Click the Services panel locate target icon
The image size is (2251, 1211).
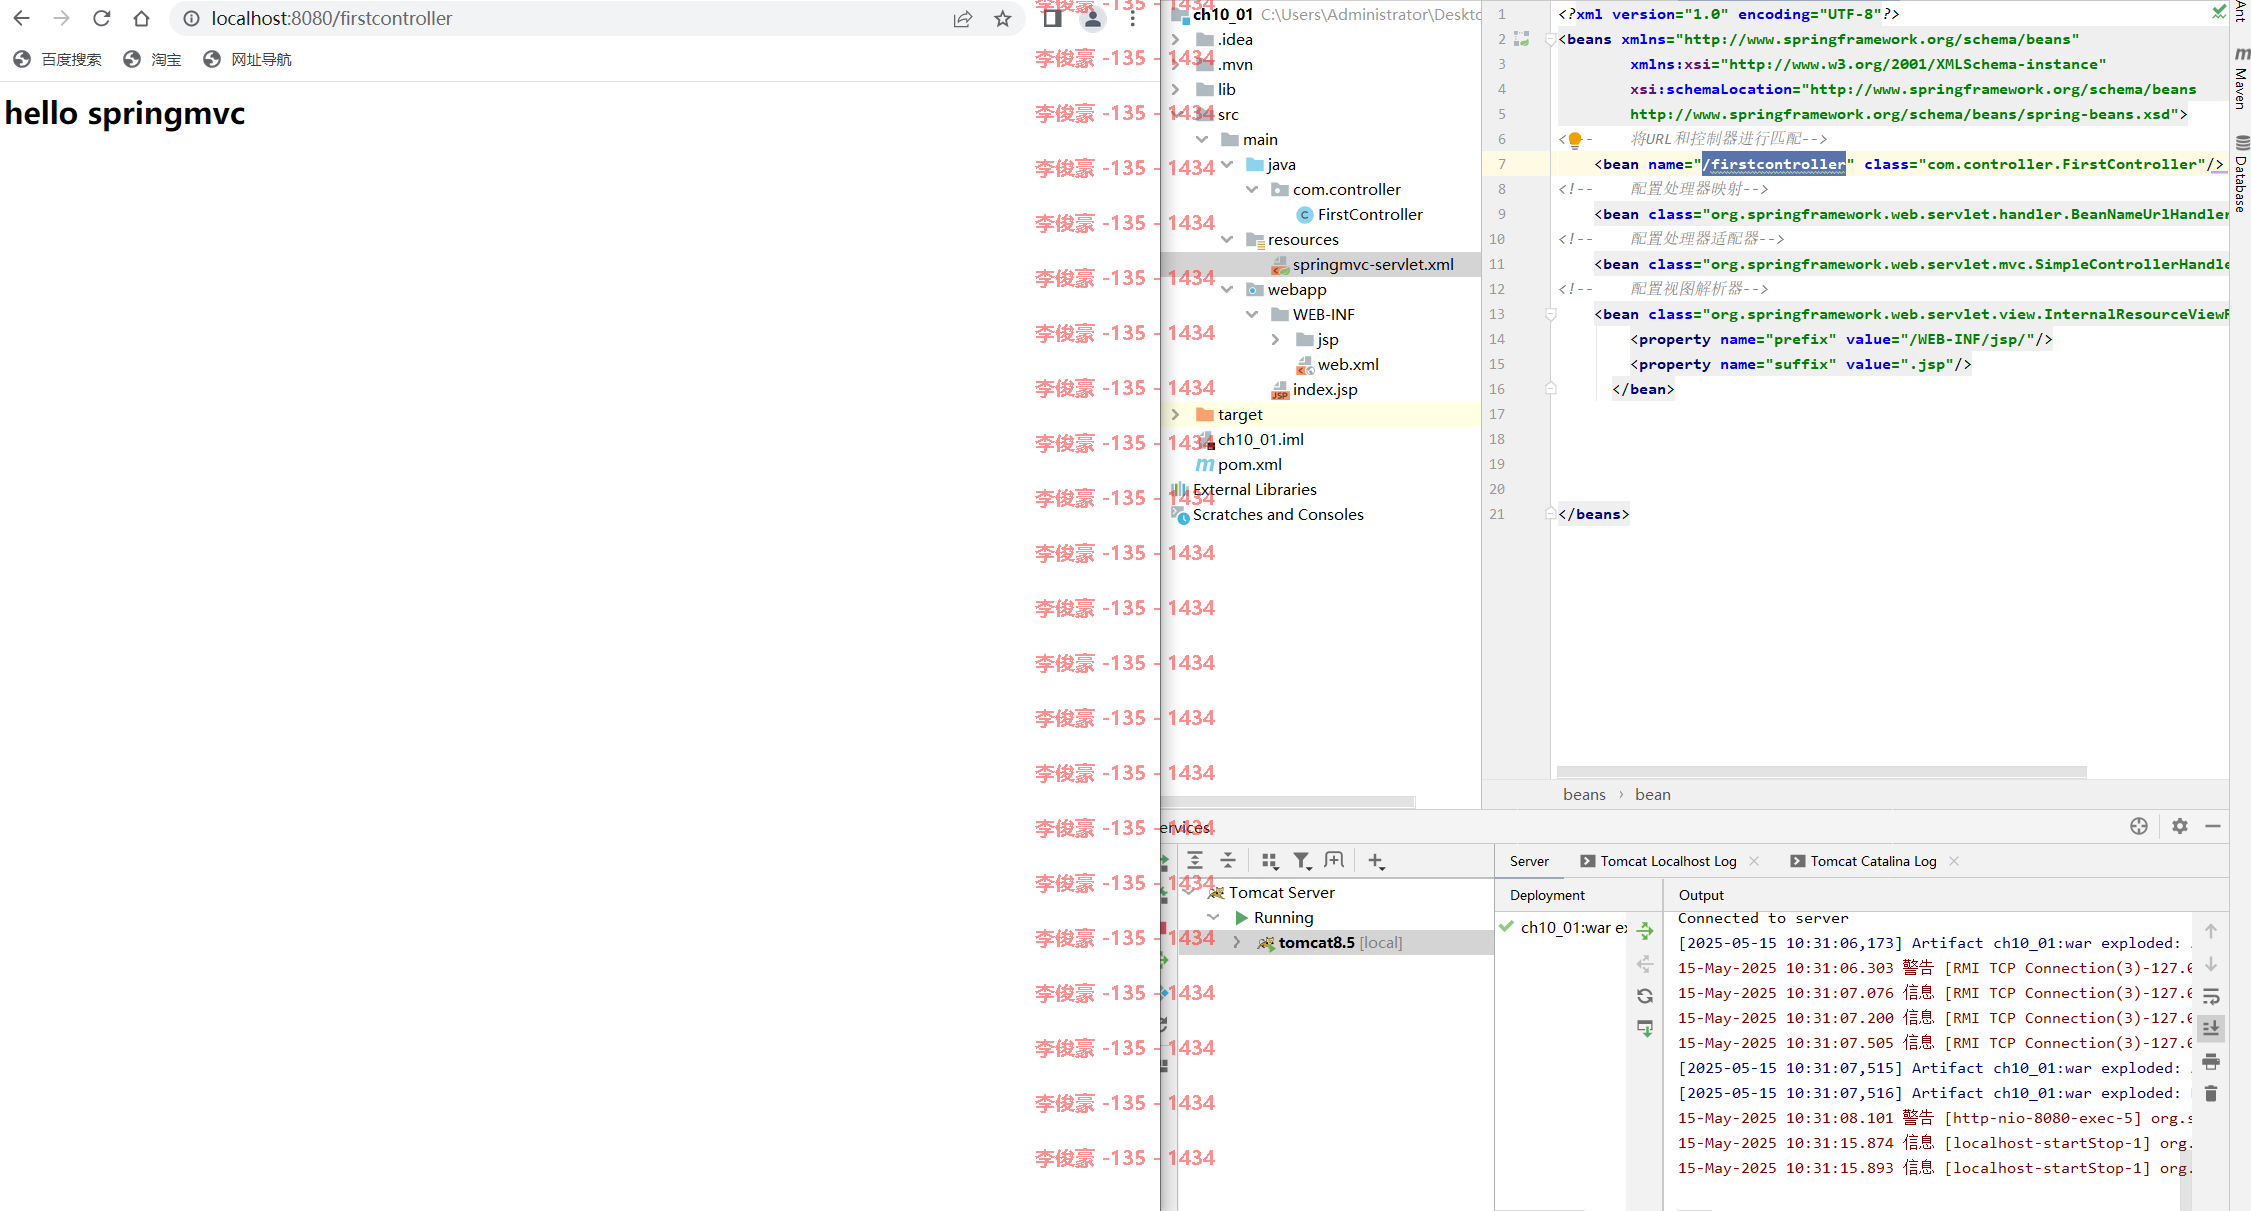tap(2139, 826)
